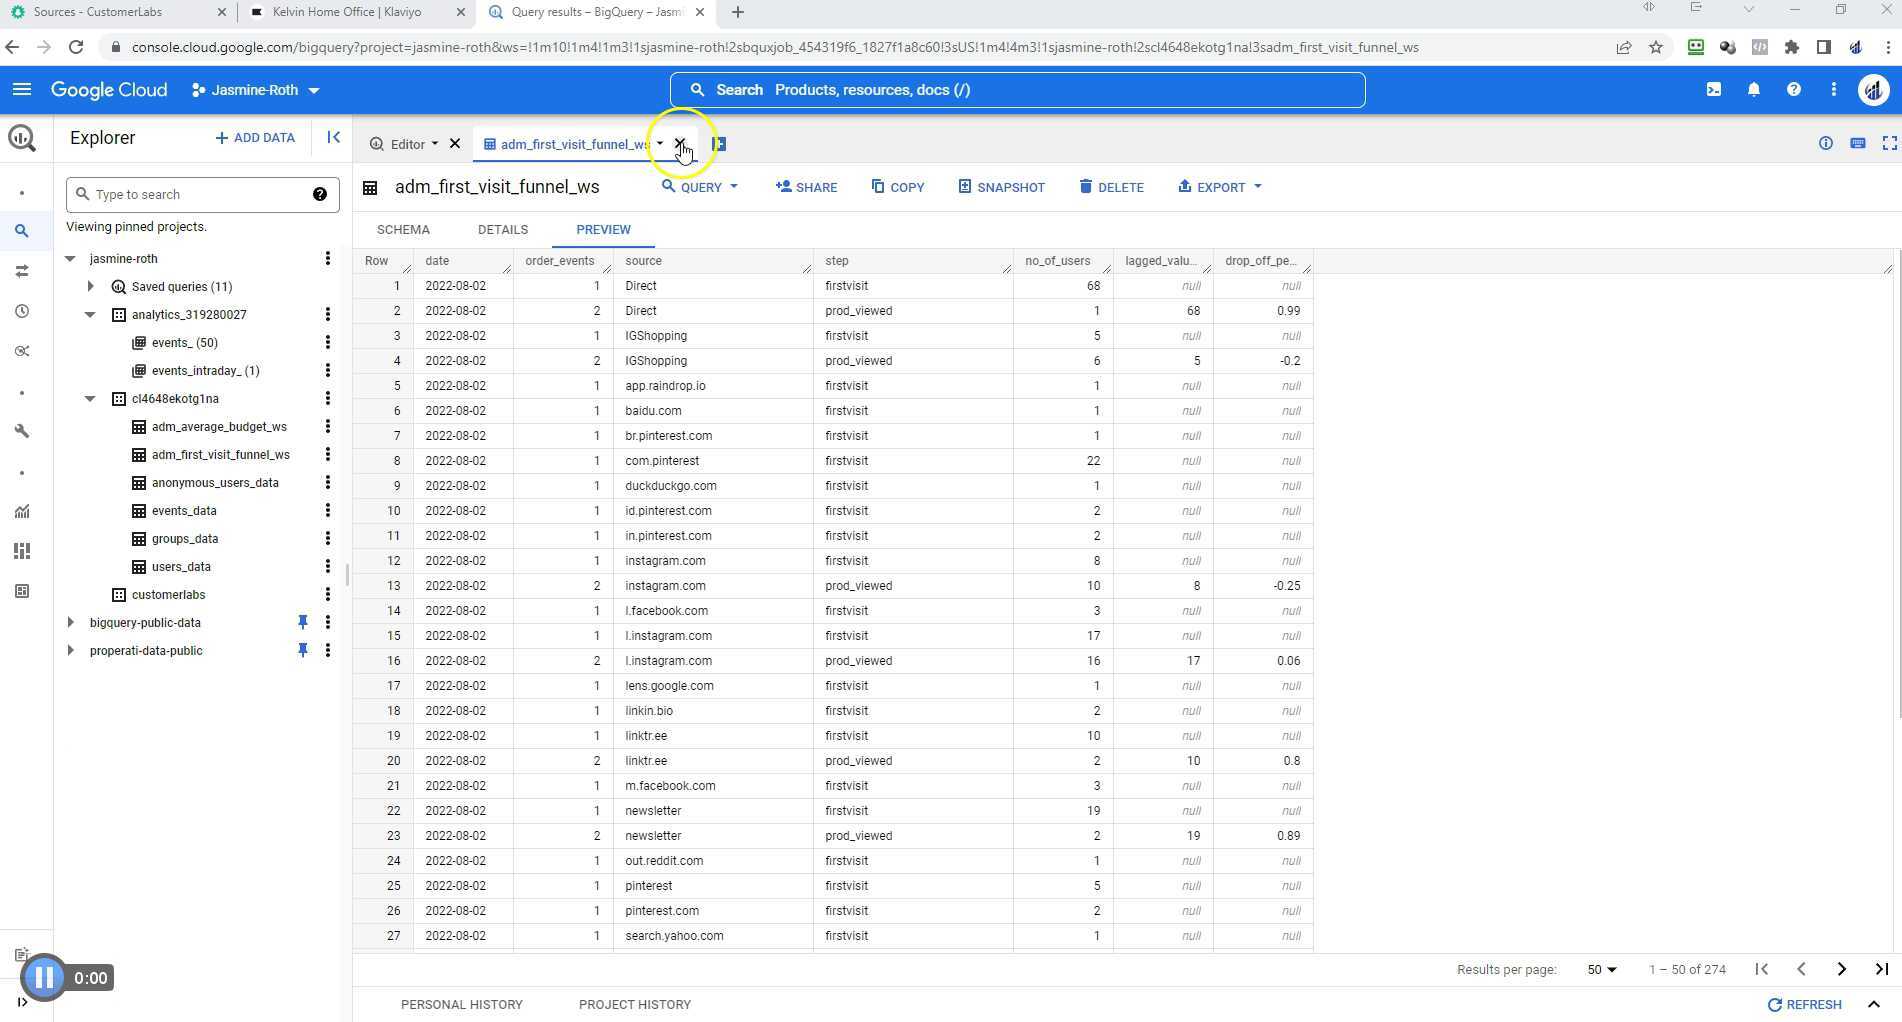Unpin the bigquery-public-data project
This screenshot has height=1022, width=1902.
point(303,622)
